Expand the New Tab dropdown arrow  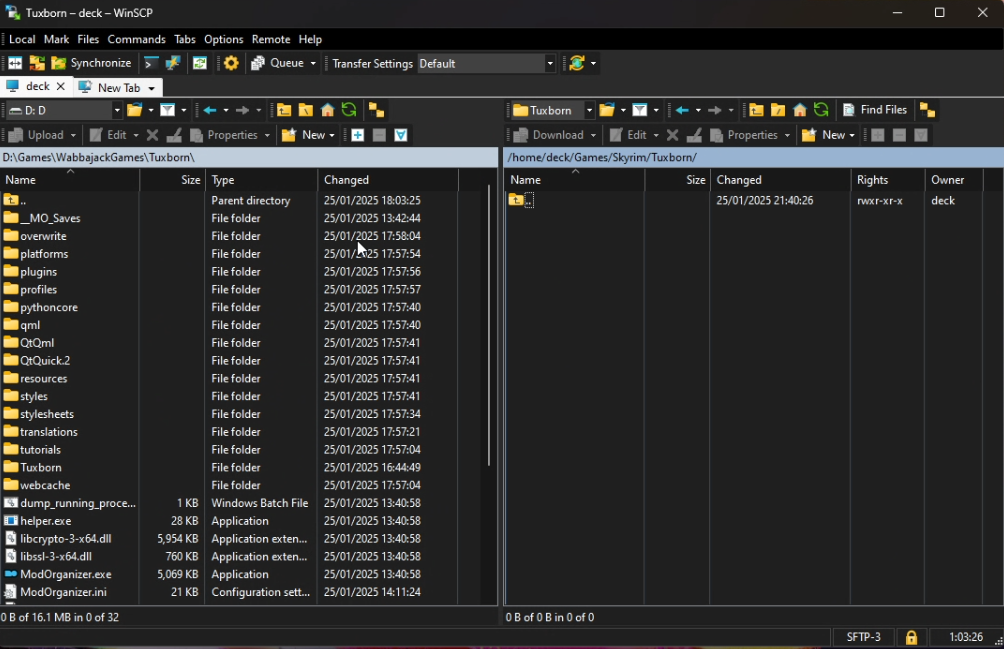tap(152, 88)
